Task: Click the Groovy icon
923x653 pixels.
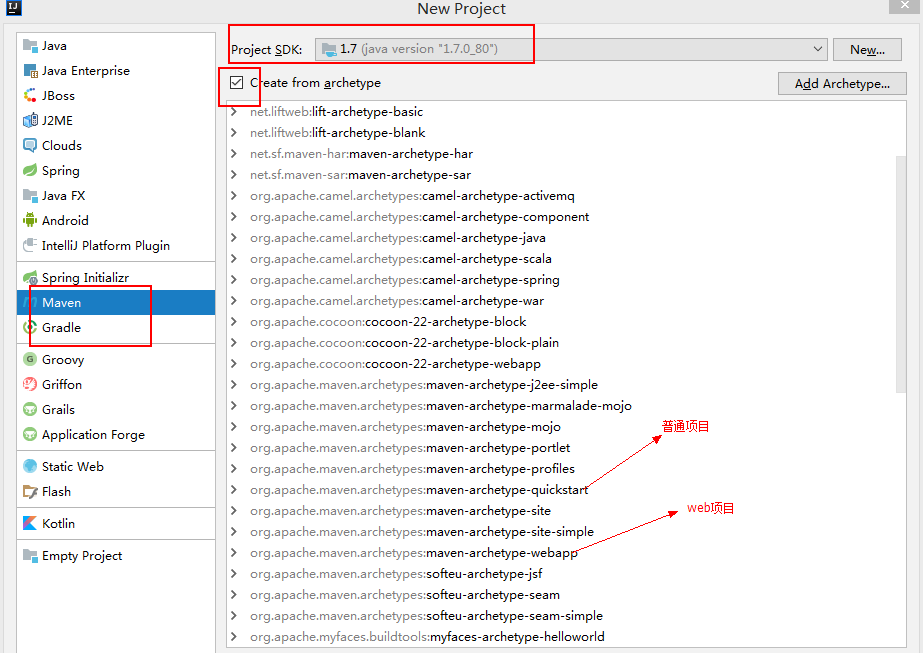Action: point(30,359)
